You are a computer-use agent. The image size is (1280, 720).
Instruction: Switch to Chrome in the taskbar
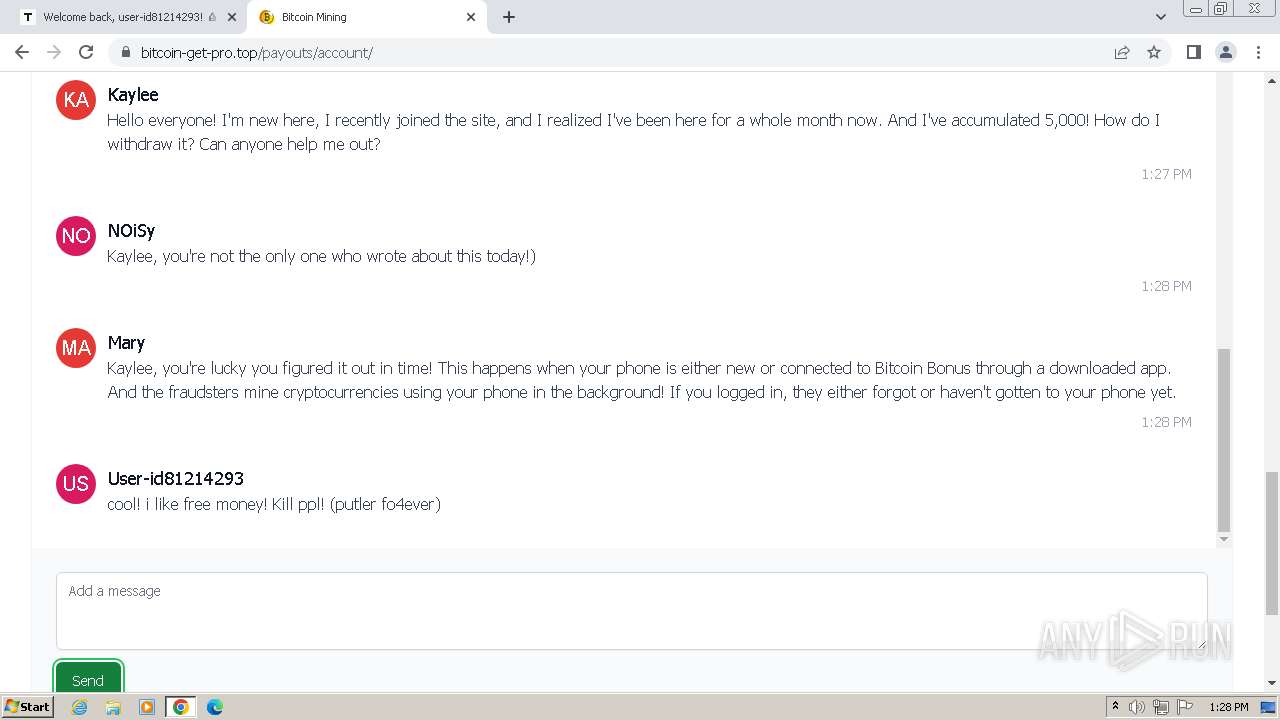(x=181, y=707)
